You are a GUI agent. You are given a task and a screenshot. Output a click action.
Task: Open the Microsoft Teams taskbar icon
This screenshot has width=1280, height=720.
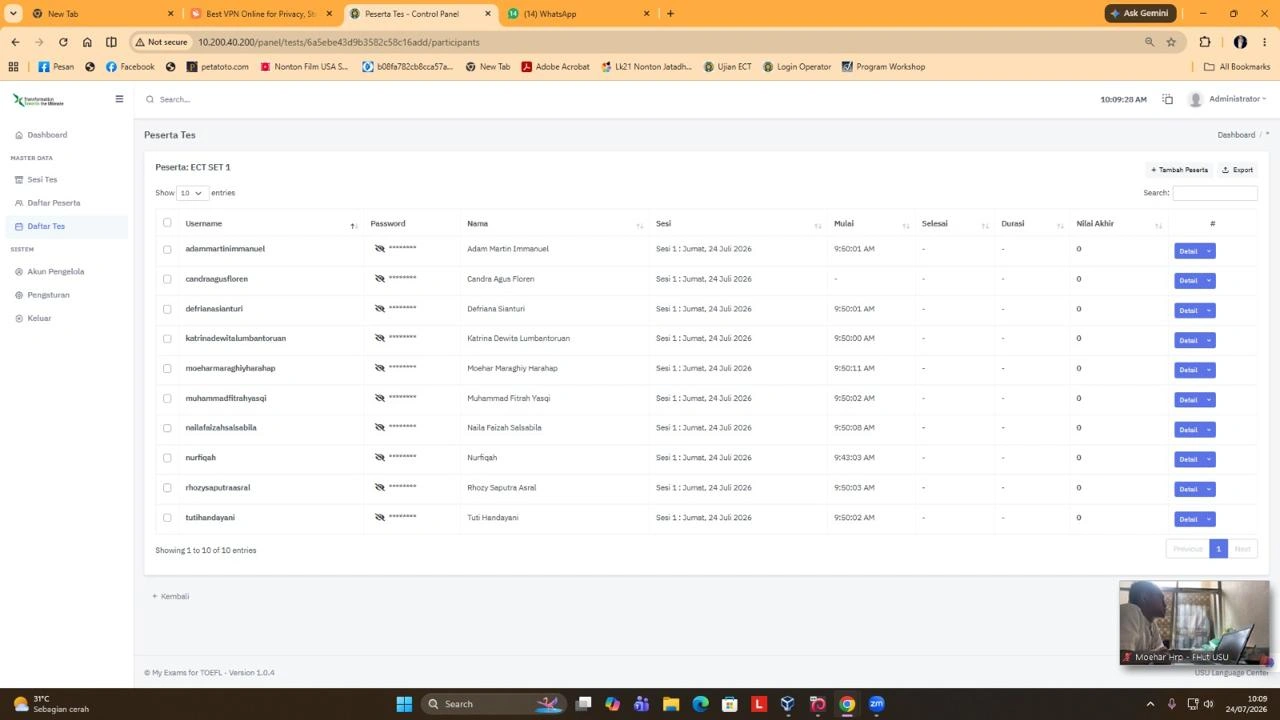[x=641, y=704]
